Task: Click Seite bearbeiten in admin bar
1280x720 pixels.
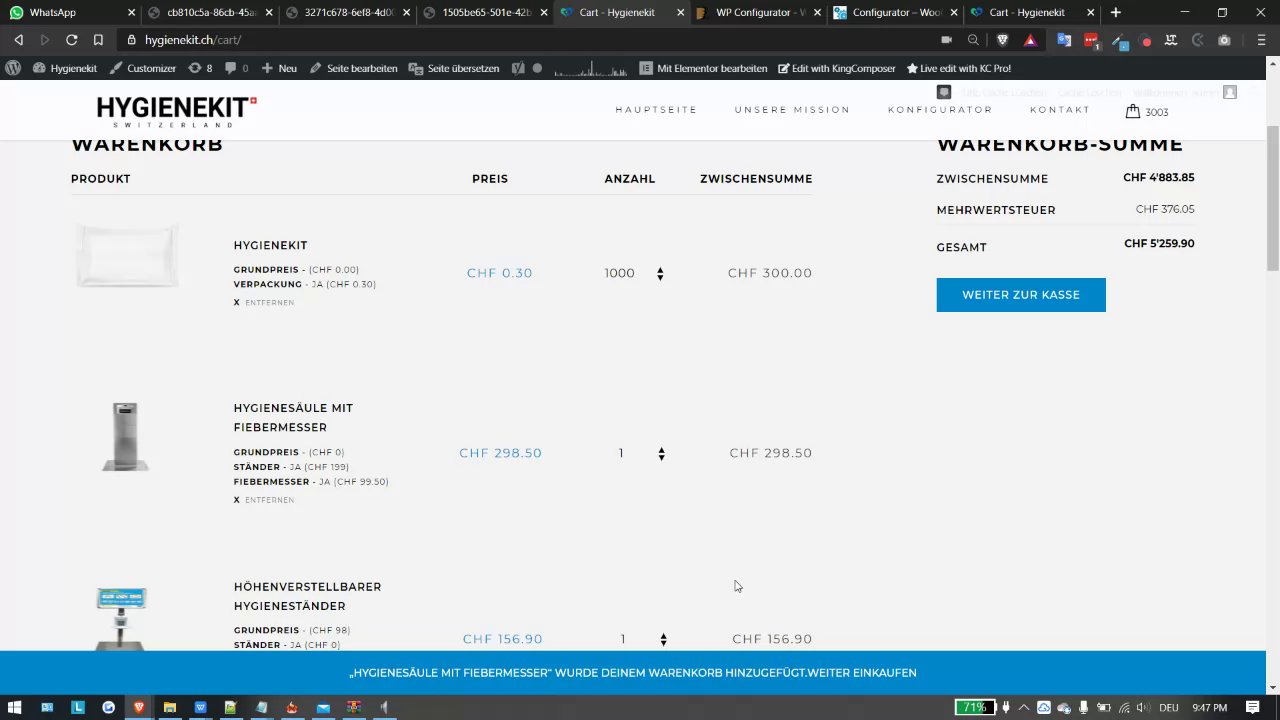Action: pyautogui.click(x=353, y=68)
